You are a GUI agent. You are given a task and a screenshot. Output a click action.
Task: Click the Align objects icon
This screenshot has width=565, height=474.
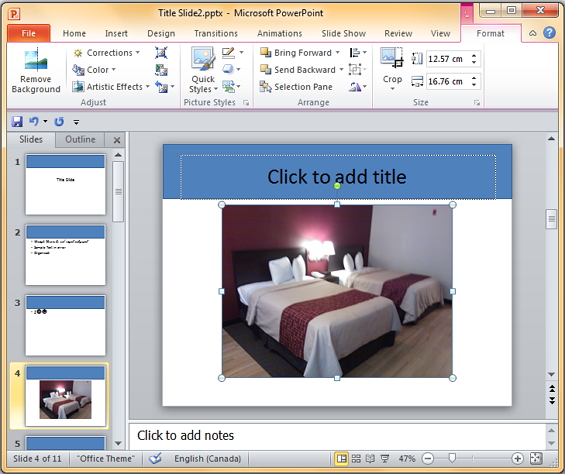point(355,53)
